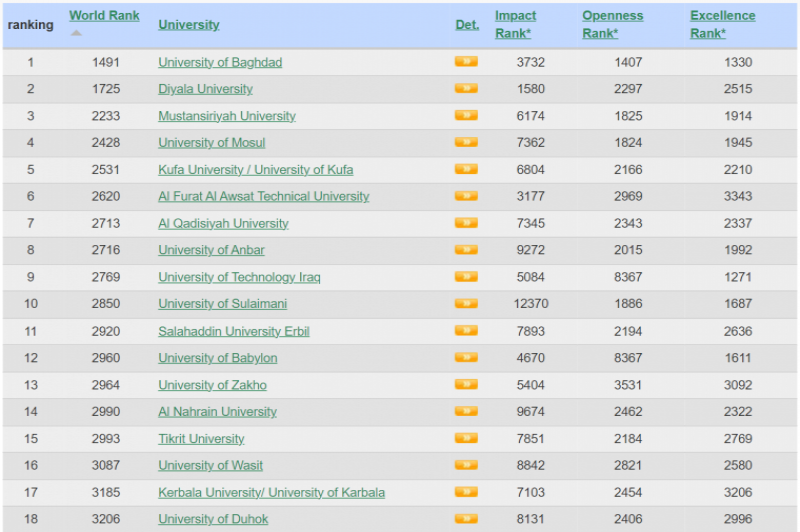Click details icon for University of Sulaimani
The height and width of the screenshot is (532, 800).
(466, 304)
